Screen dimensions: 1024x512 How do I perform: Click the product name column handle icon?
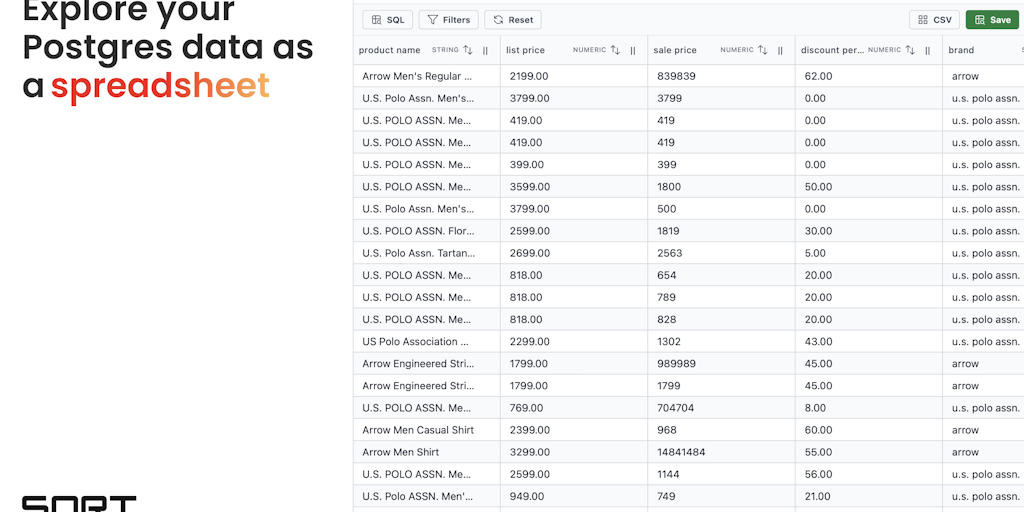[486, 50]
